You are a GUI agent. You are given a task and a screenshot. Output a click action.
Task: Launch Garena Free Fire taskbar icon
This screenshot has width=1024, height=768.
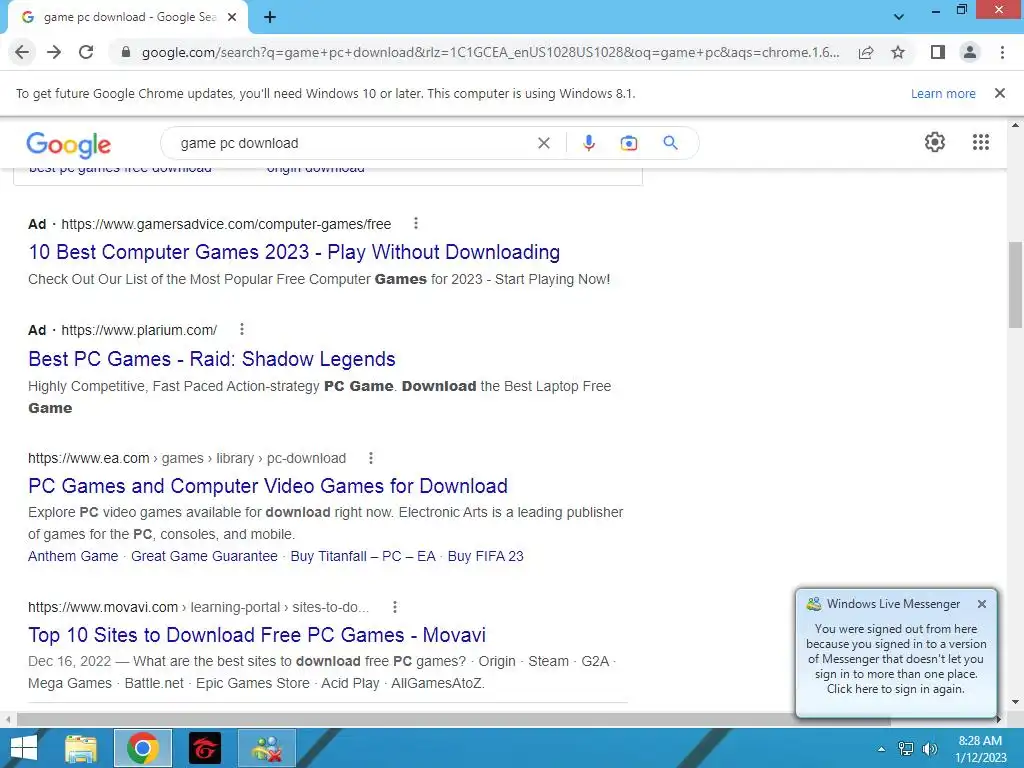tap(205, 748)
